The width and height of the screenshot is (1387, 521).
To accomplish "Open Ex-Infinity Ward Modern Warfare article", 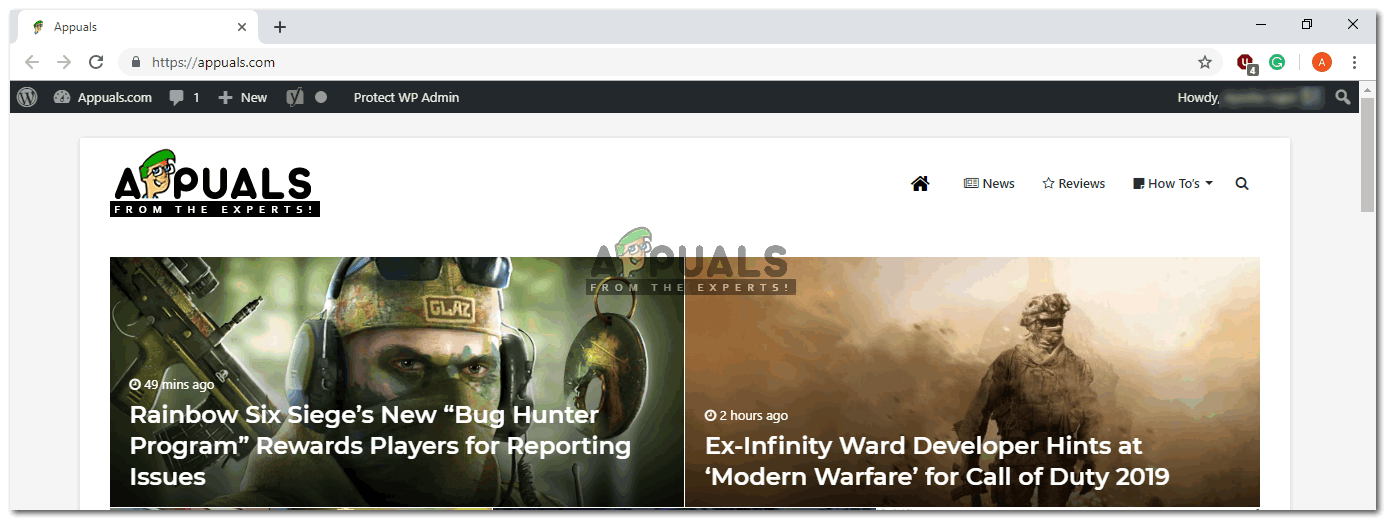I will point(937,461).
